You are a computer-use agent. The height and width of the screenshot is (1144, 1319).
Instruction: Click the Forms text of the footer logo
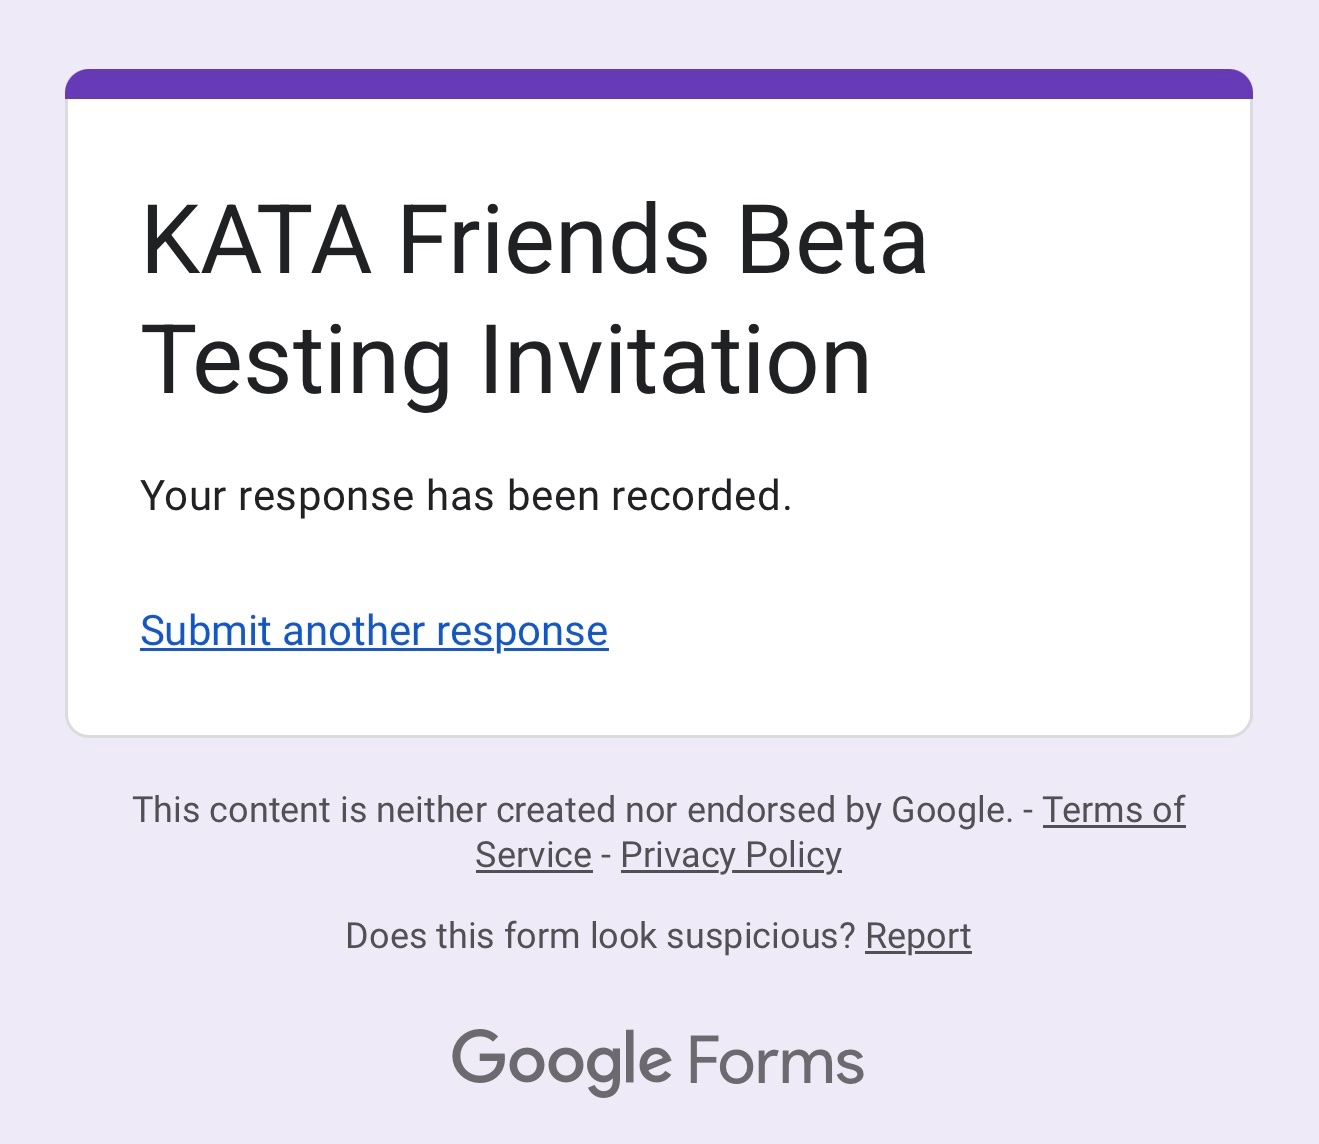(x=775, y=1062)
